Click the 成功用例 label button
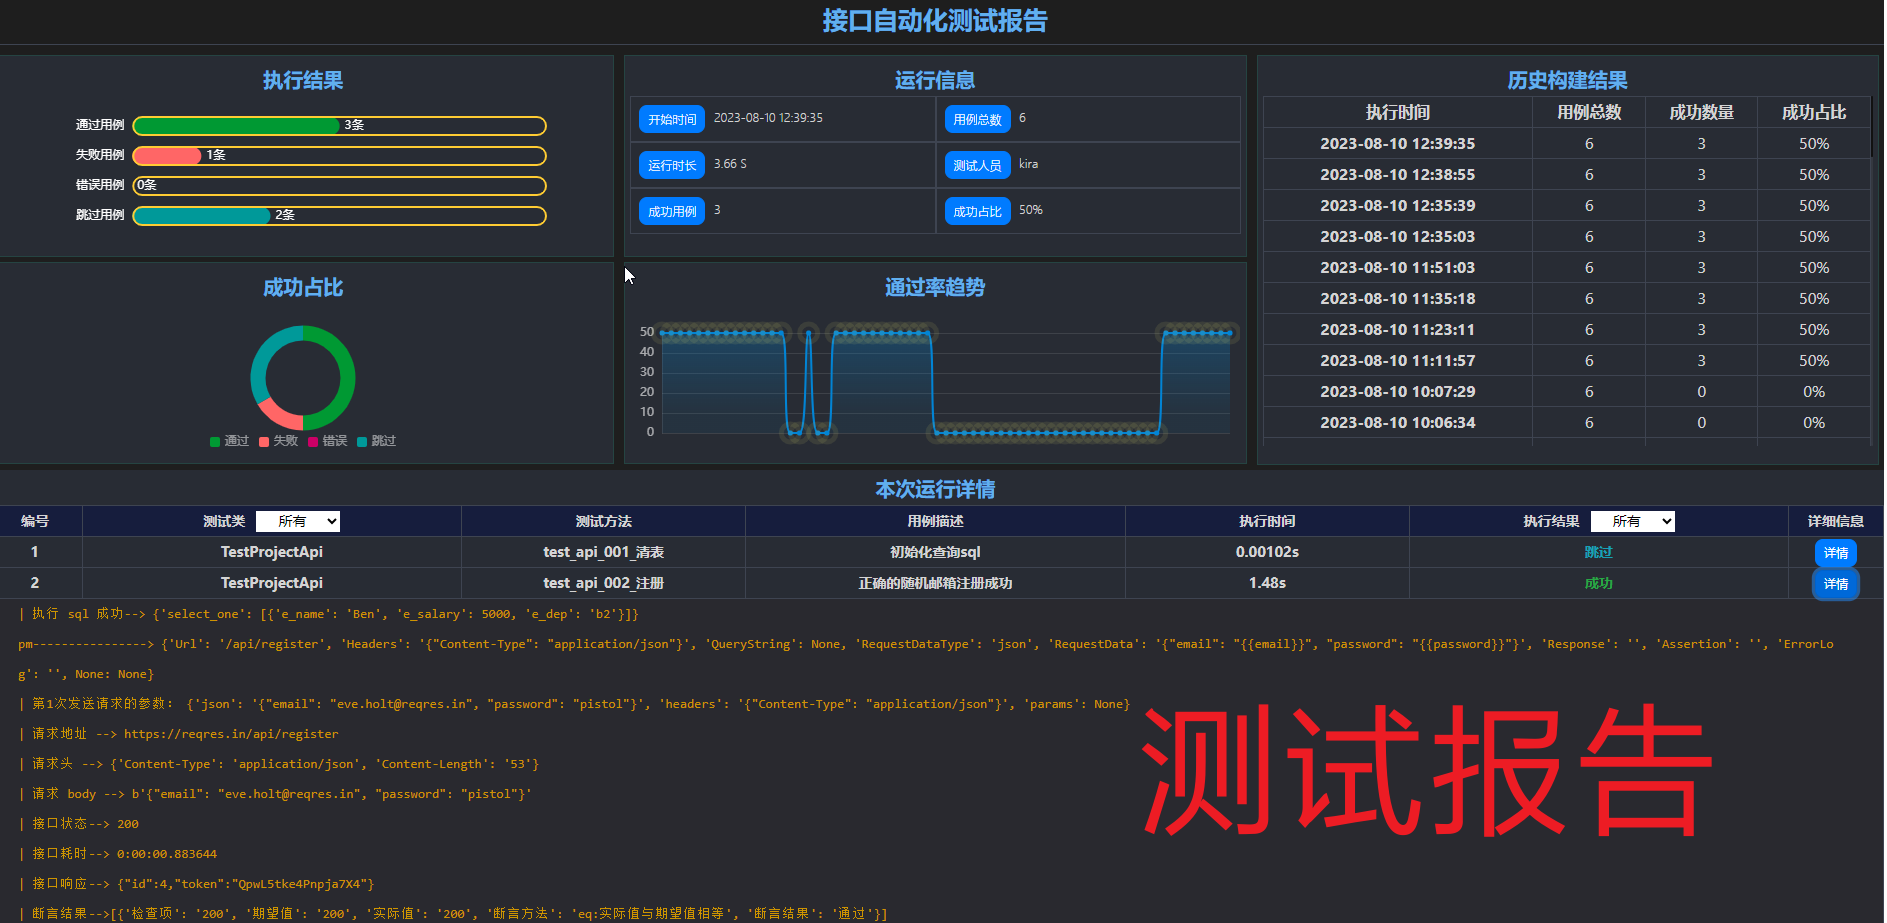 pos(672,211)
